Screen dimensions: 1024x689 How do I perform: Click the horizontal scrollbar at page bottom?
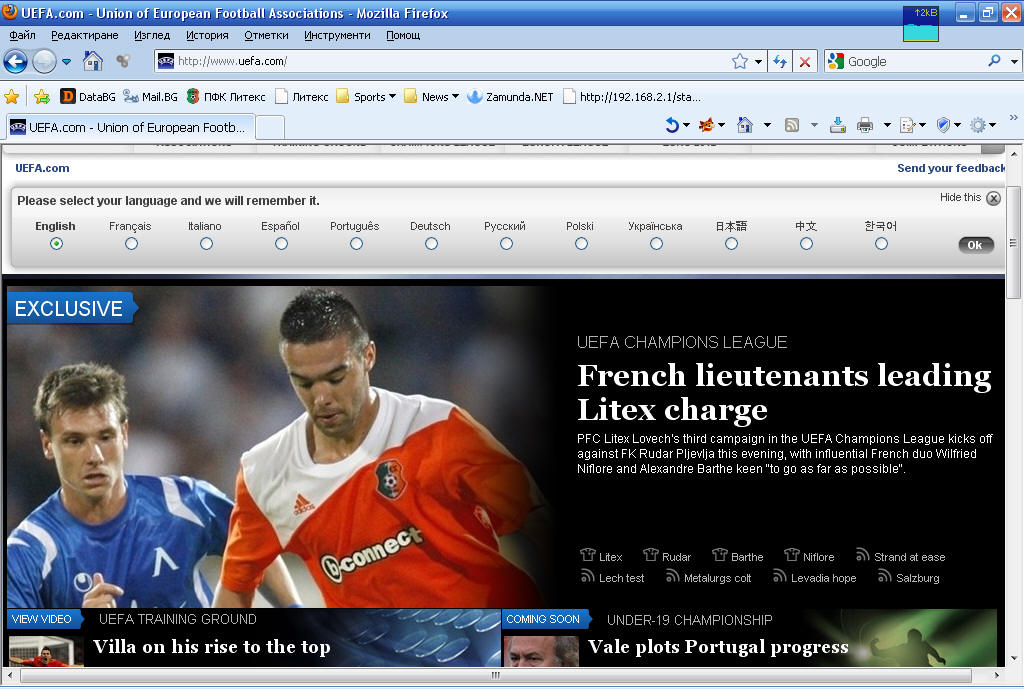(495, 676)
